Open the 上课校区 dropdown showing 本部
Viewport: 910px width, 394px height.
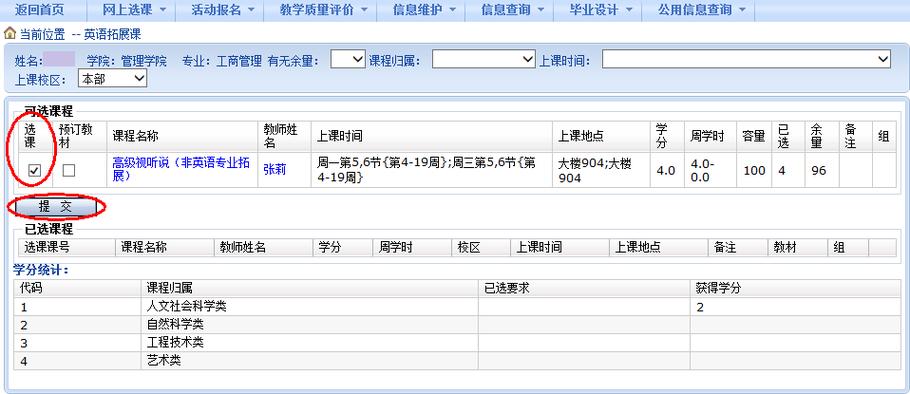(x=113, y=79)
